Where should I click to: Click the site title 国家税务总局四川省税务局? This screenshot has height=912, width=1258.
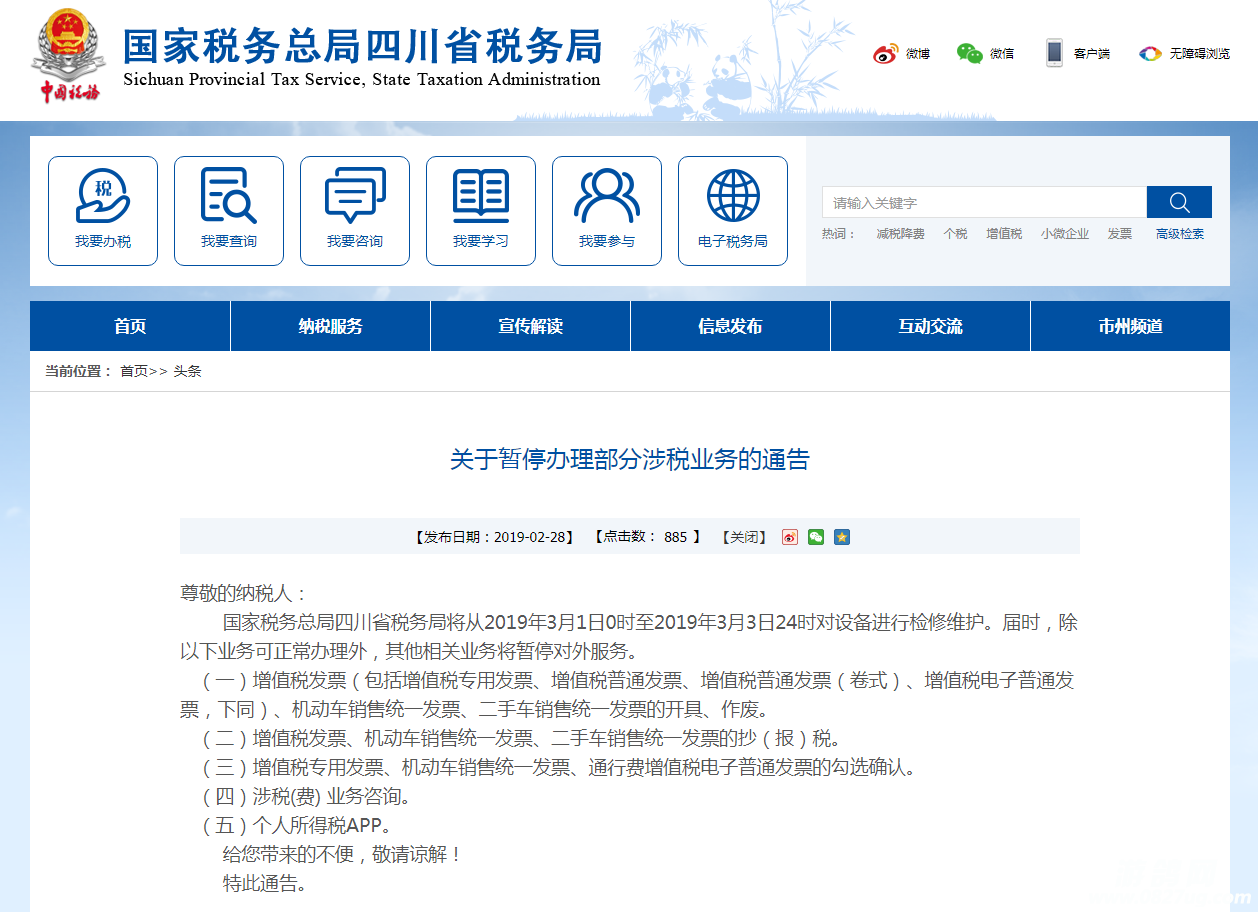(363, 45)
